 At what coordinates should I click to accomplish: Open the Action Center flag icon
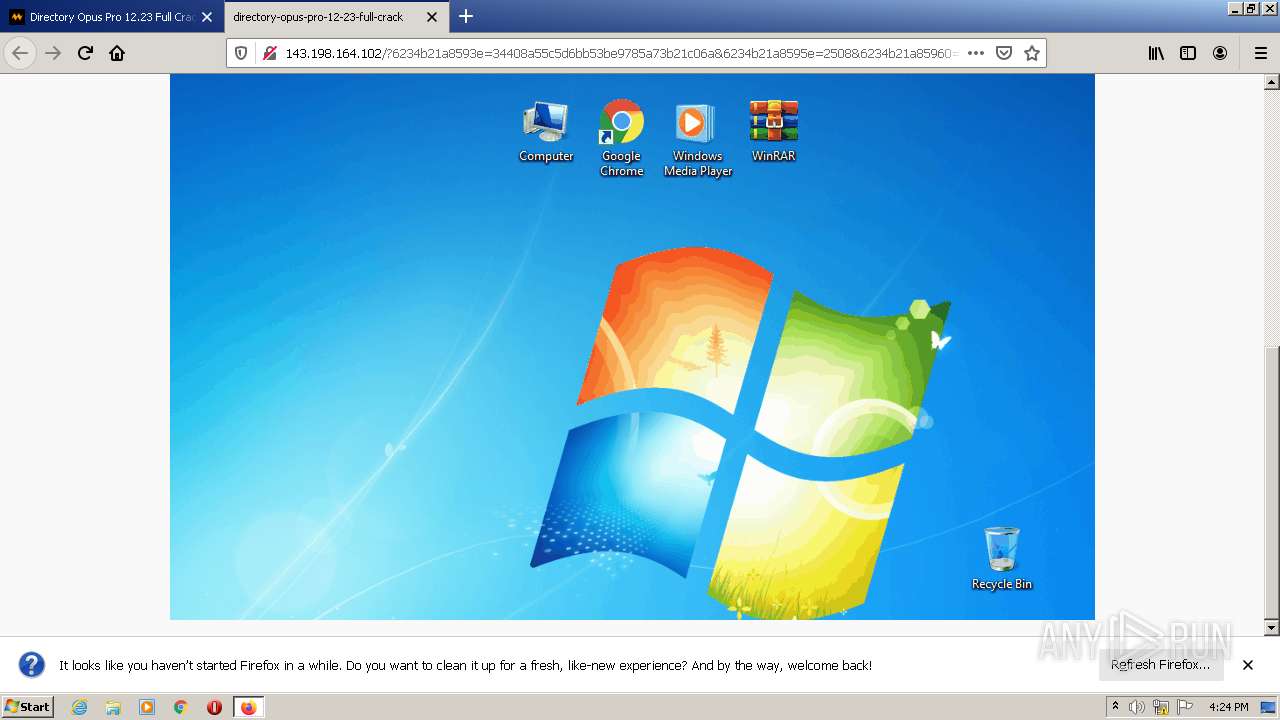(x=1185, y=707)
